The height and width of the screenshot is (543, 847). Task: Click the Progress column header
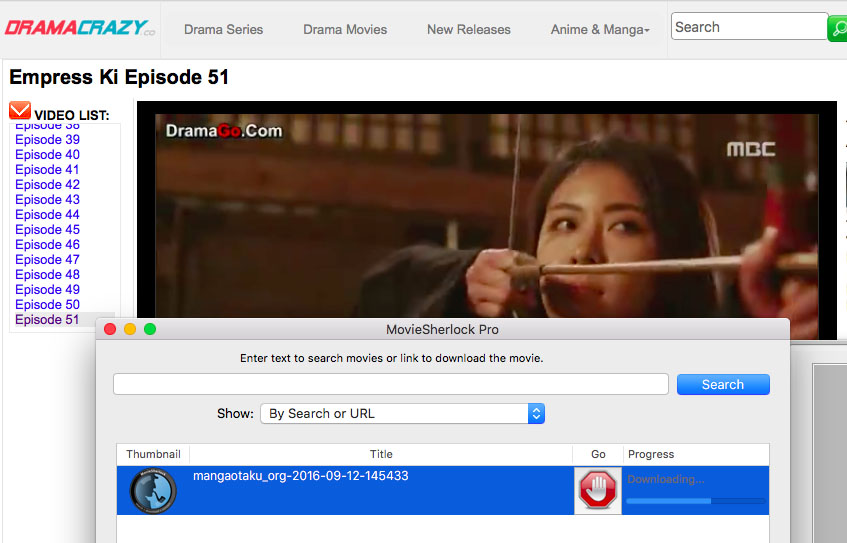[696, 454]
